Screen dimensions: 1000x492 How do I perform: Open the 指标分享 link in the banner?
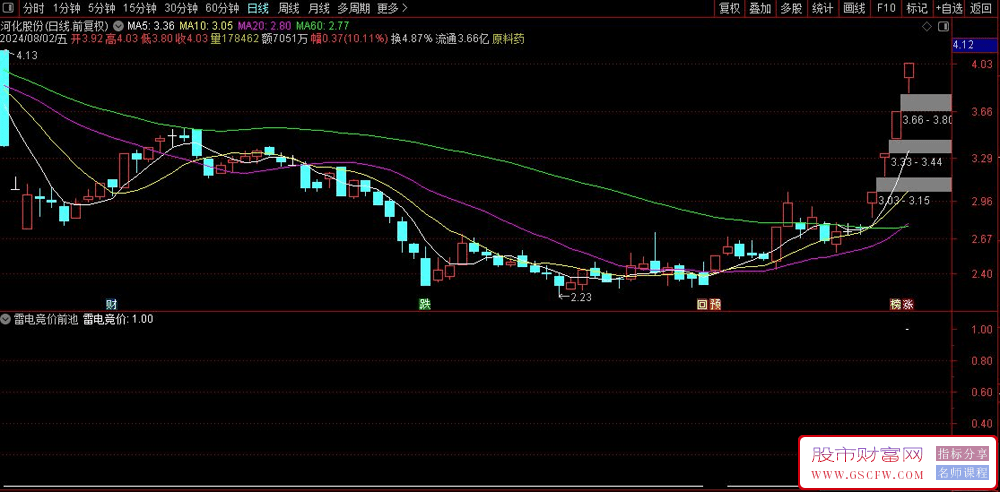pyautogui.click(x=962, y=454)
